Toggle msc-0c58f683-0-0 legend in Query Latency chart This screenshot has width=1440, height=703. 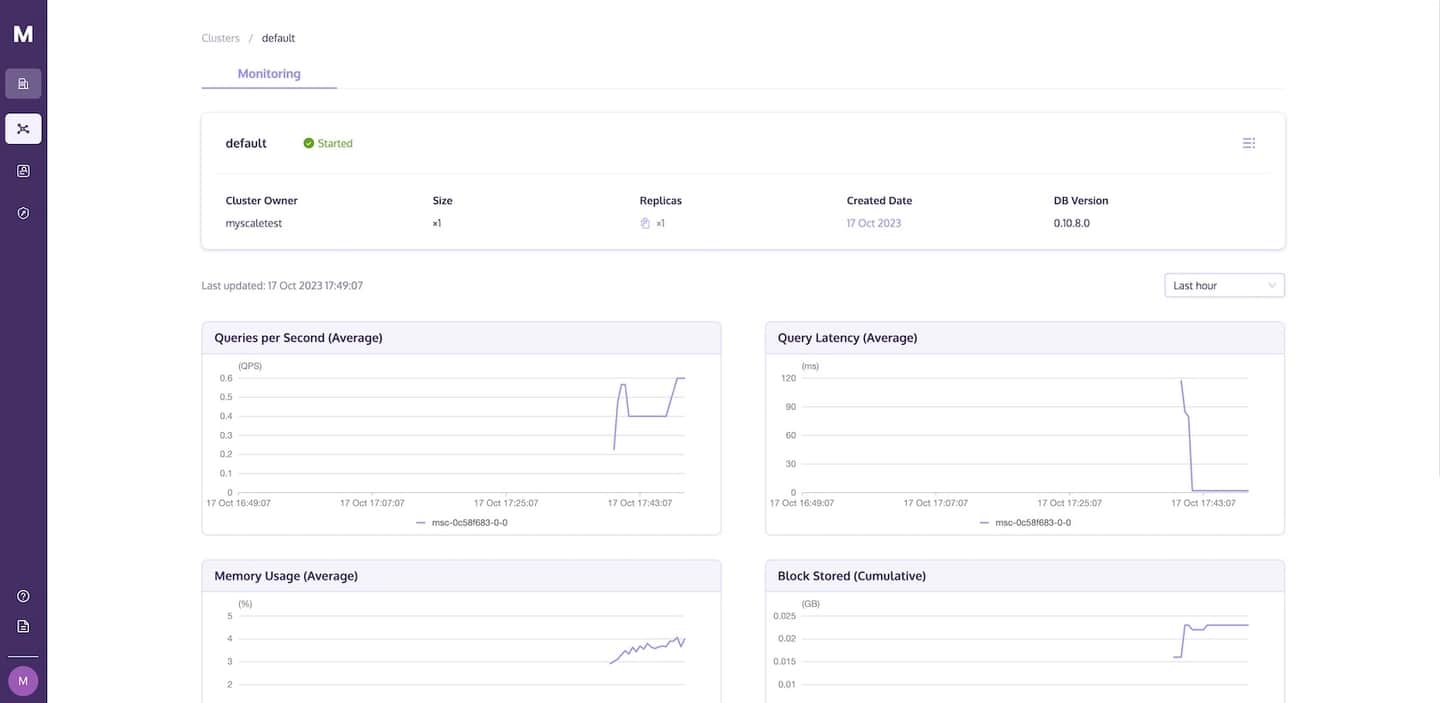(x=1025, y=522)
